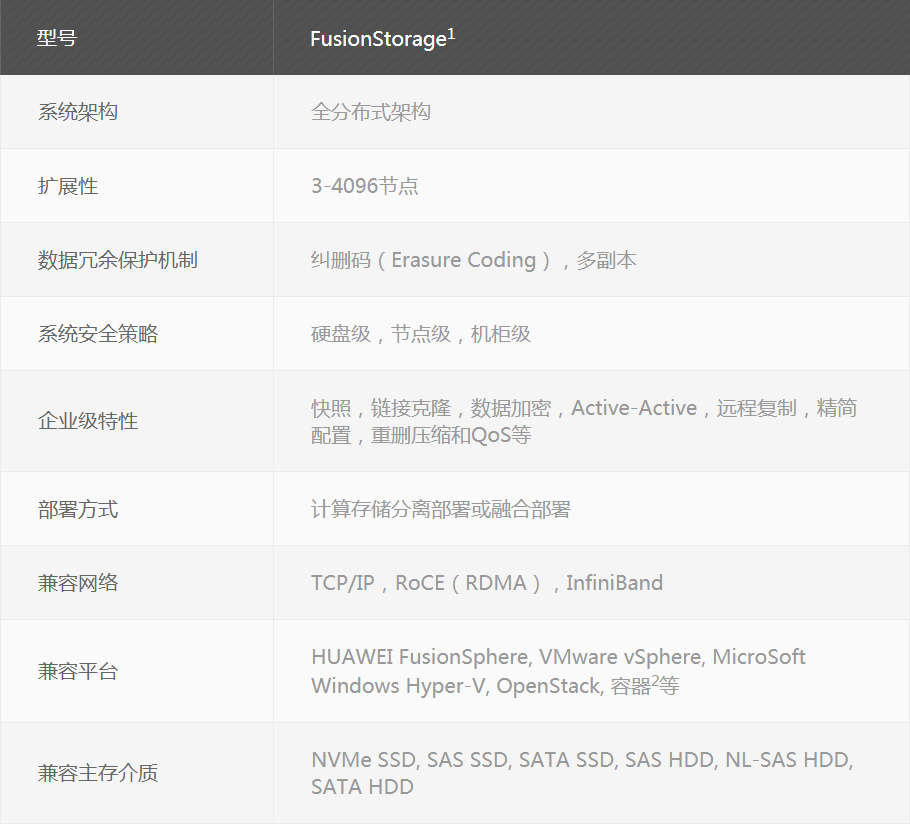Image resolution: width=910 pixels, height=826 pixels.
Task: Click the 快照，链接克隆 features text
Action: pos(584,421)
